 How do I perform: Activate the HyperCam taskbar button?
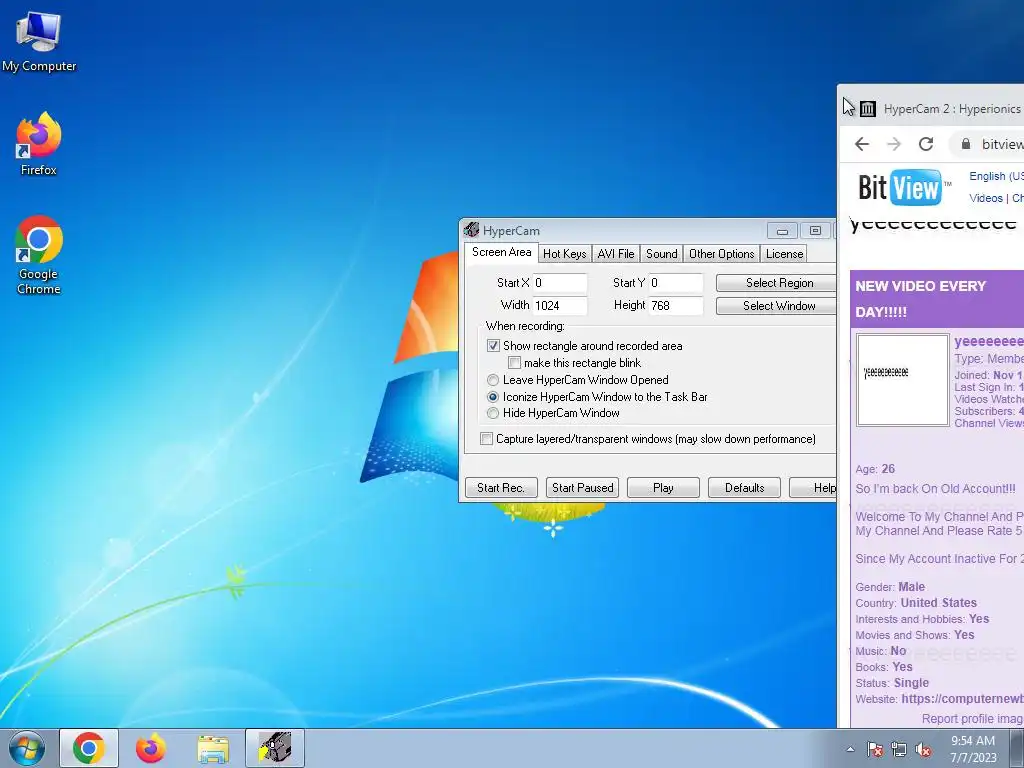(275, 748)
